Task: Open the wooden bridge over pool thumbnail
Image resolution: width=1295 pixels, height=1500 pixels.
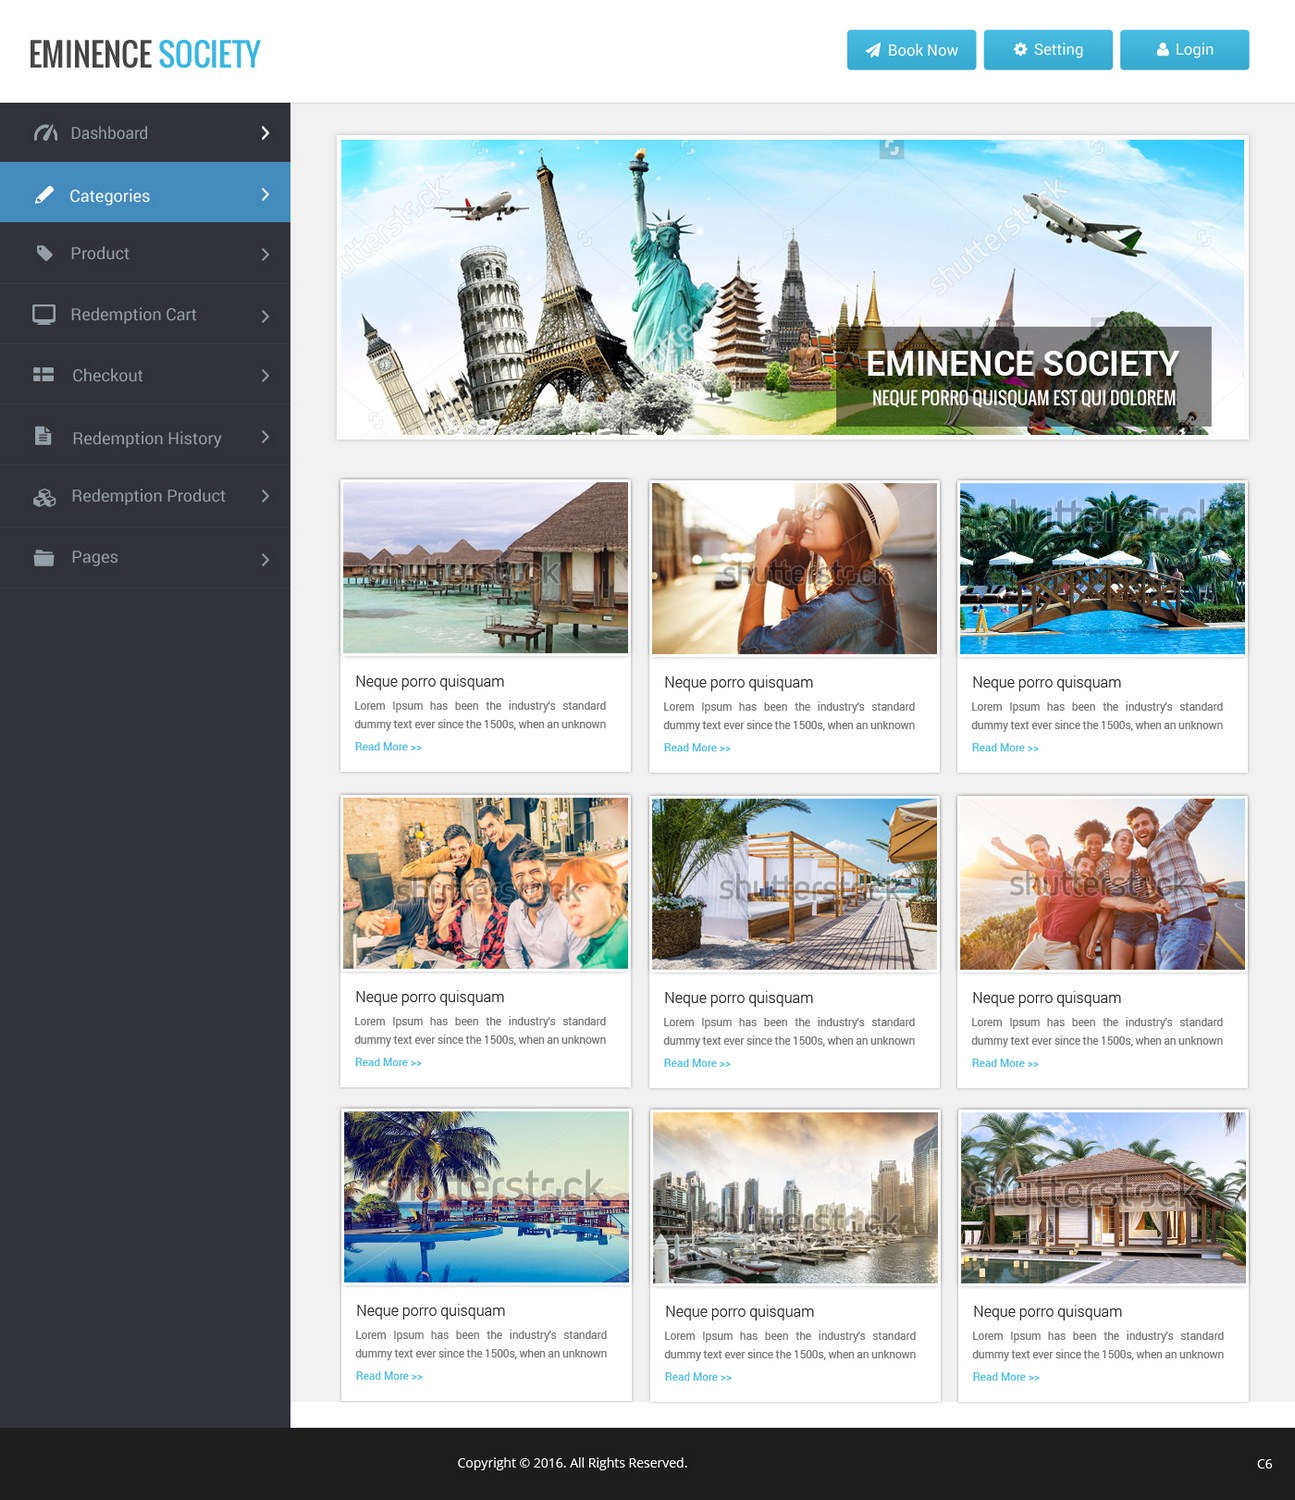Action: pyautogui.click(x=1103, y=569)
